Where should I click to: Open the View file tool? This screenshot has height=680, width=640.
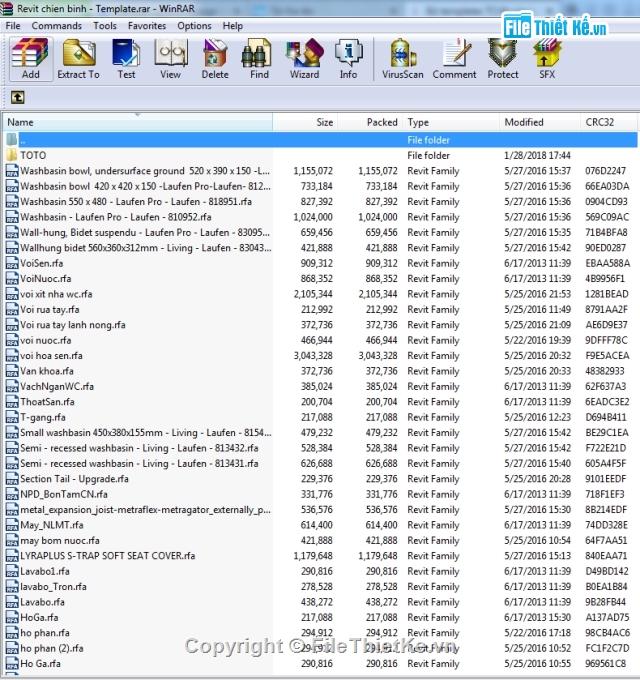coord(170,59)
